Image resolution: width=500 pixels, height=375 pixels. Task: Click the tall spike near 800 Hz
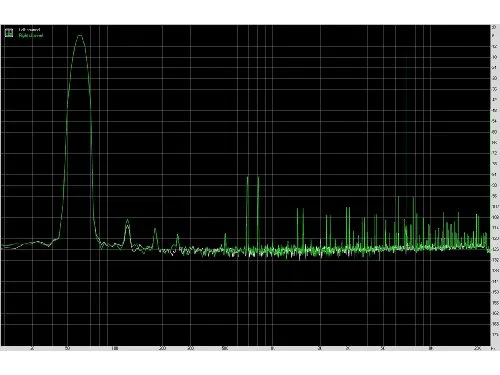[x=258, y=178]
